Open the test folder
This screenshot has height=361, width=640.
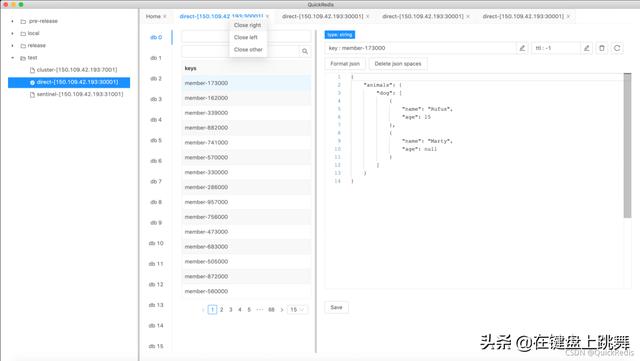click(33, 58)
